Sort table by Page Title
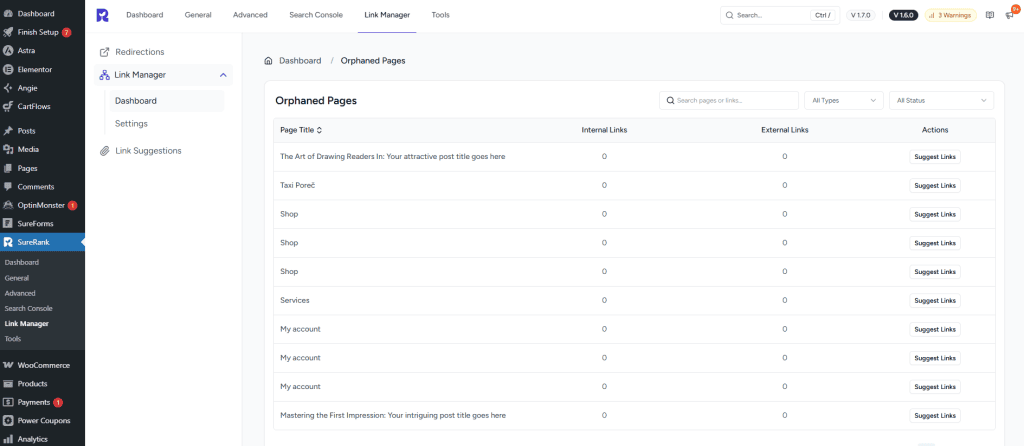This screenshot has width=1024, height=446. [x=301, y=130]
